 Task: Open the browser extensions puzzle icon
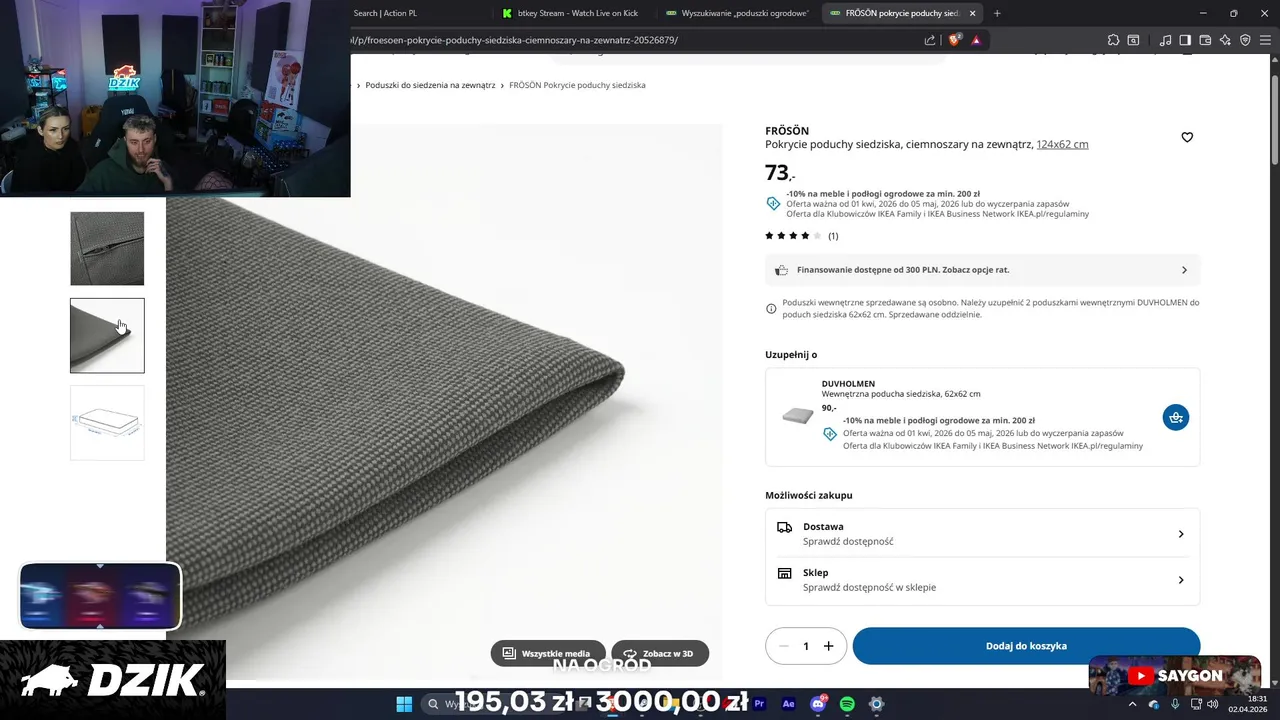tap(1113, 40)
